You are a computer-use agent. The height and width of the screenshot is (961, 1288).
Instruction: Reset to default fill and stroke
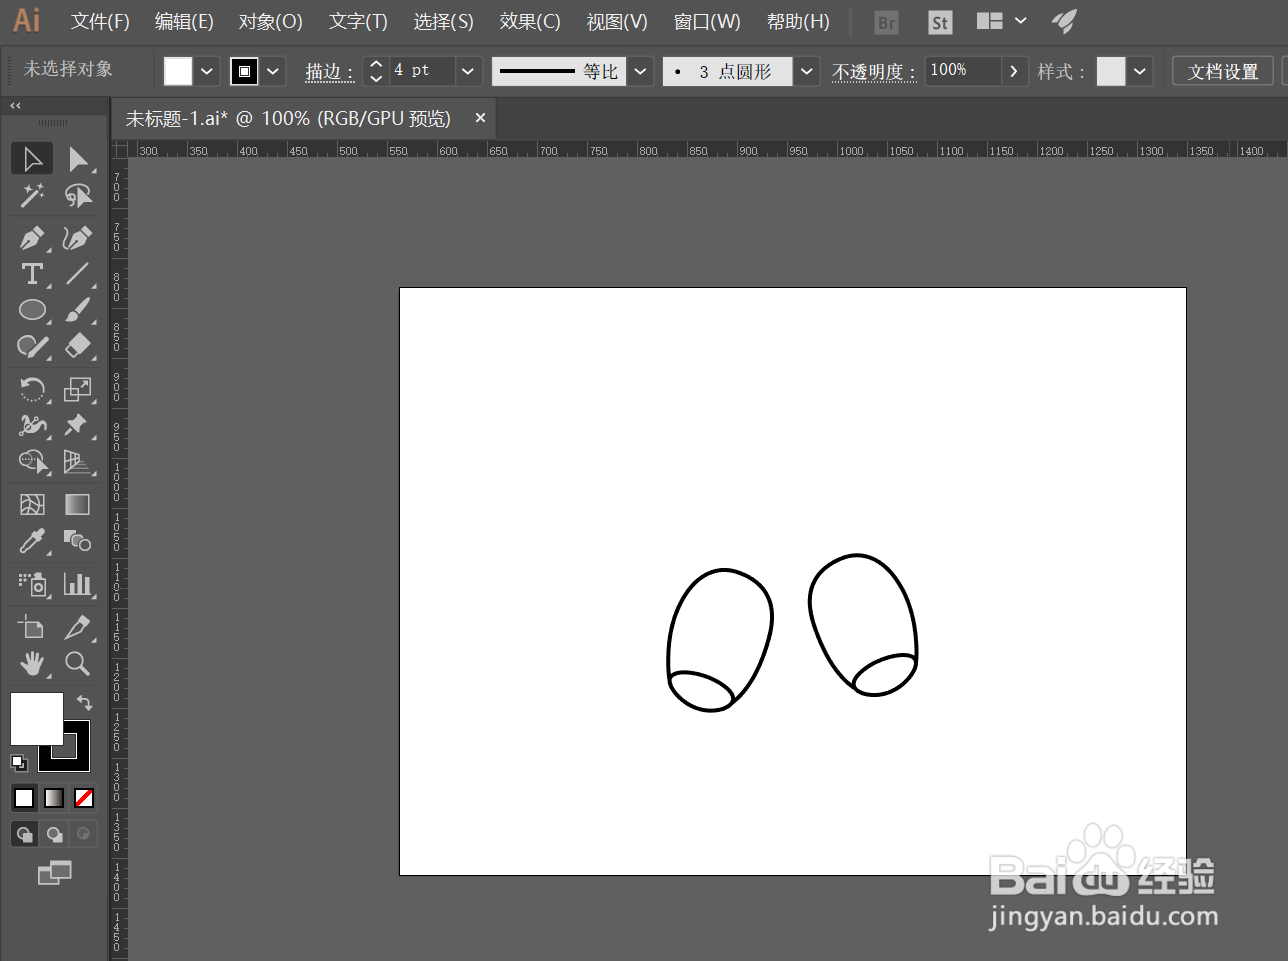(x=18, y=763)
